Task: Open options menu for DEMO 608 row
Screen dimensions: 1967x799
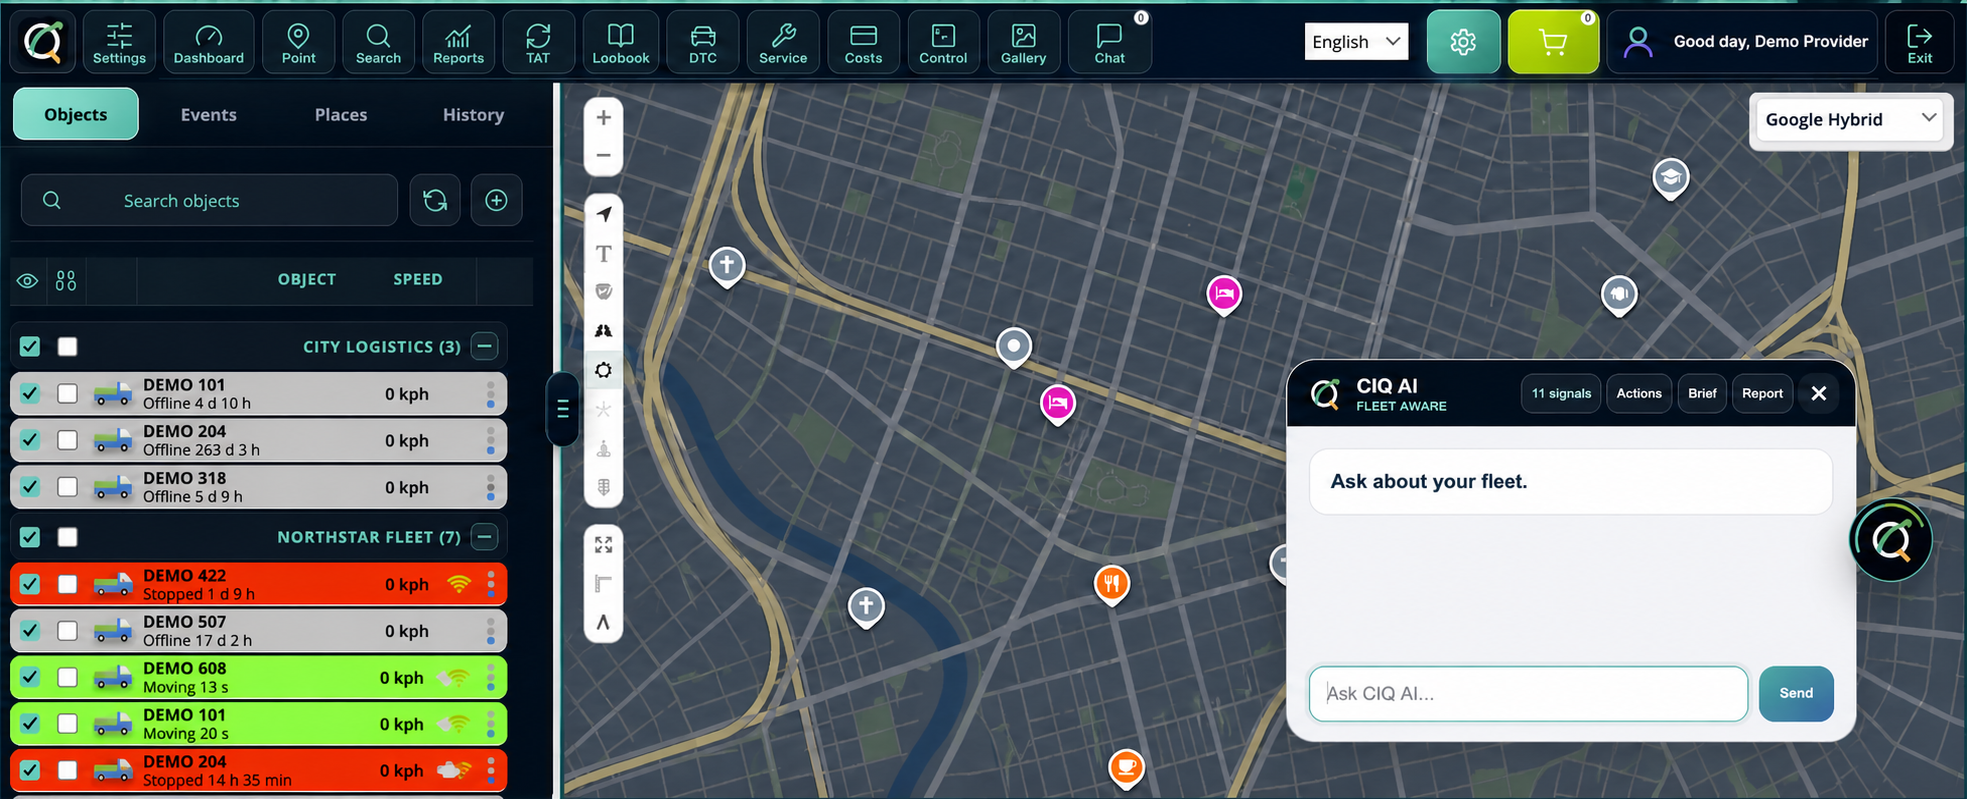Action: [x=490, y=677]
